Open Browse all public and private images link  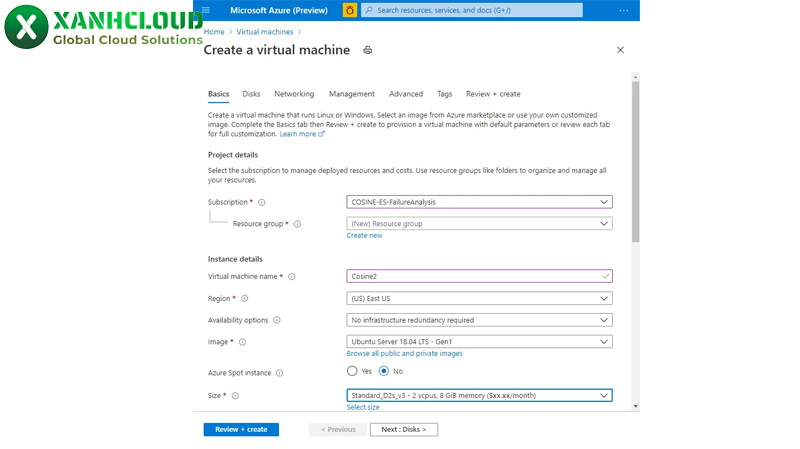click(x=405, y=354)
